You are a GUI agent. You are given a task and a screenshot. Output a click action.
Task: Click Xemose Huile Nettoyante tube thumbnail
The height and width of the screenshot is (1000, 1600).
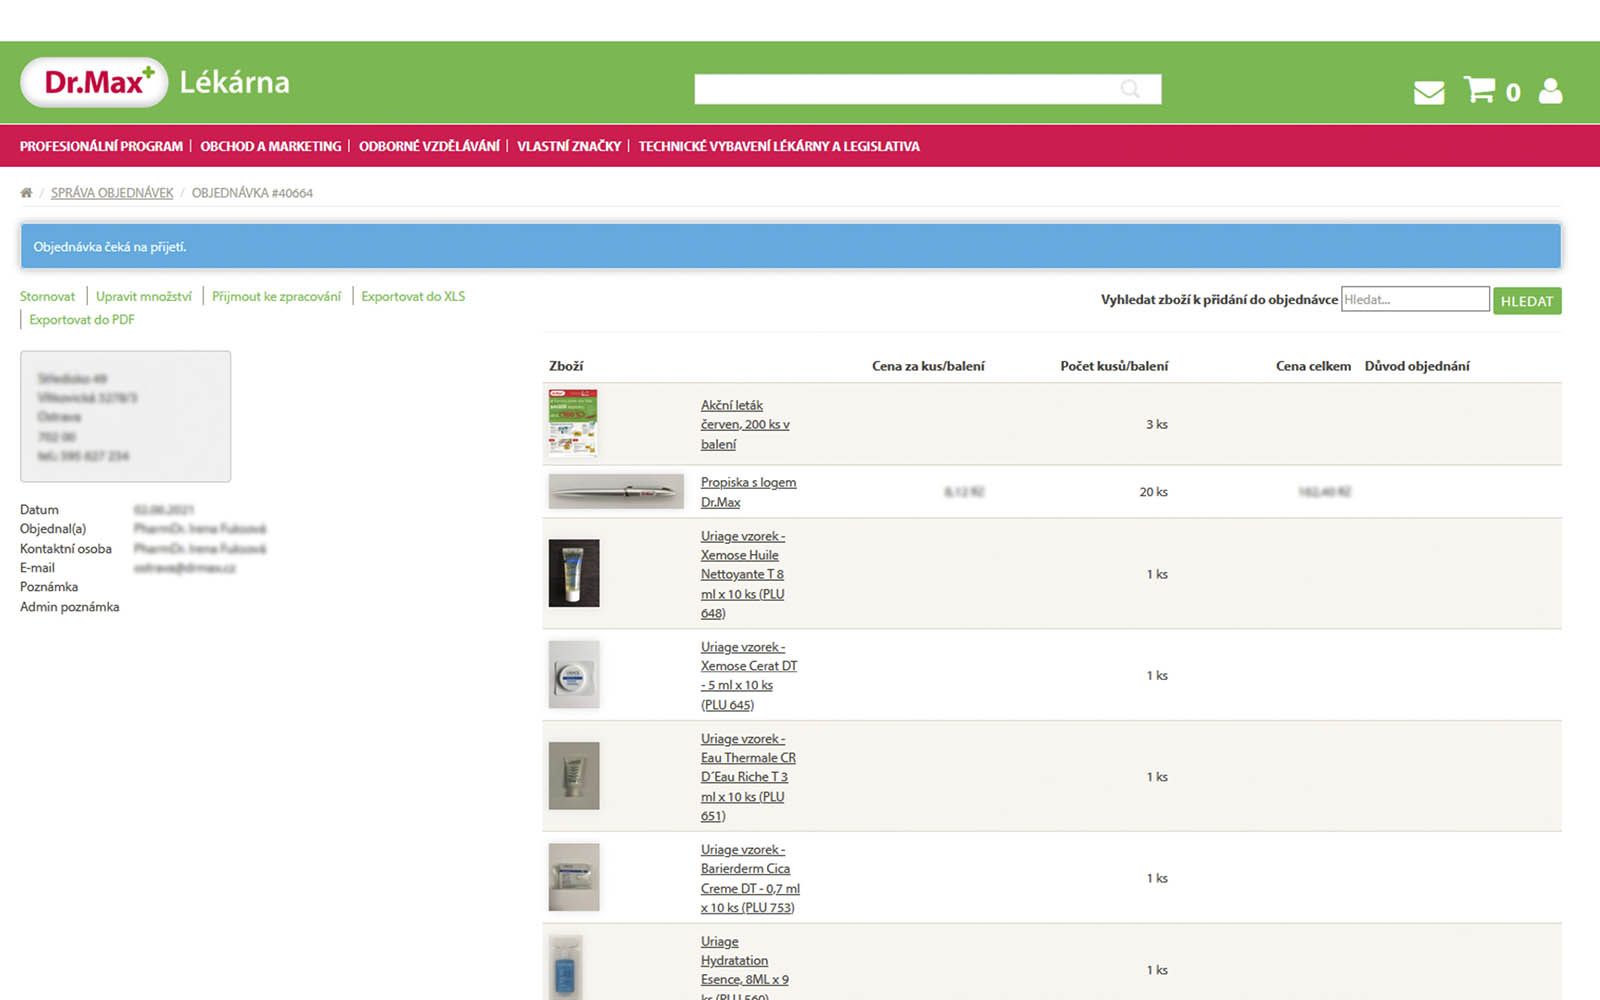click(574, 573)
